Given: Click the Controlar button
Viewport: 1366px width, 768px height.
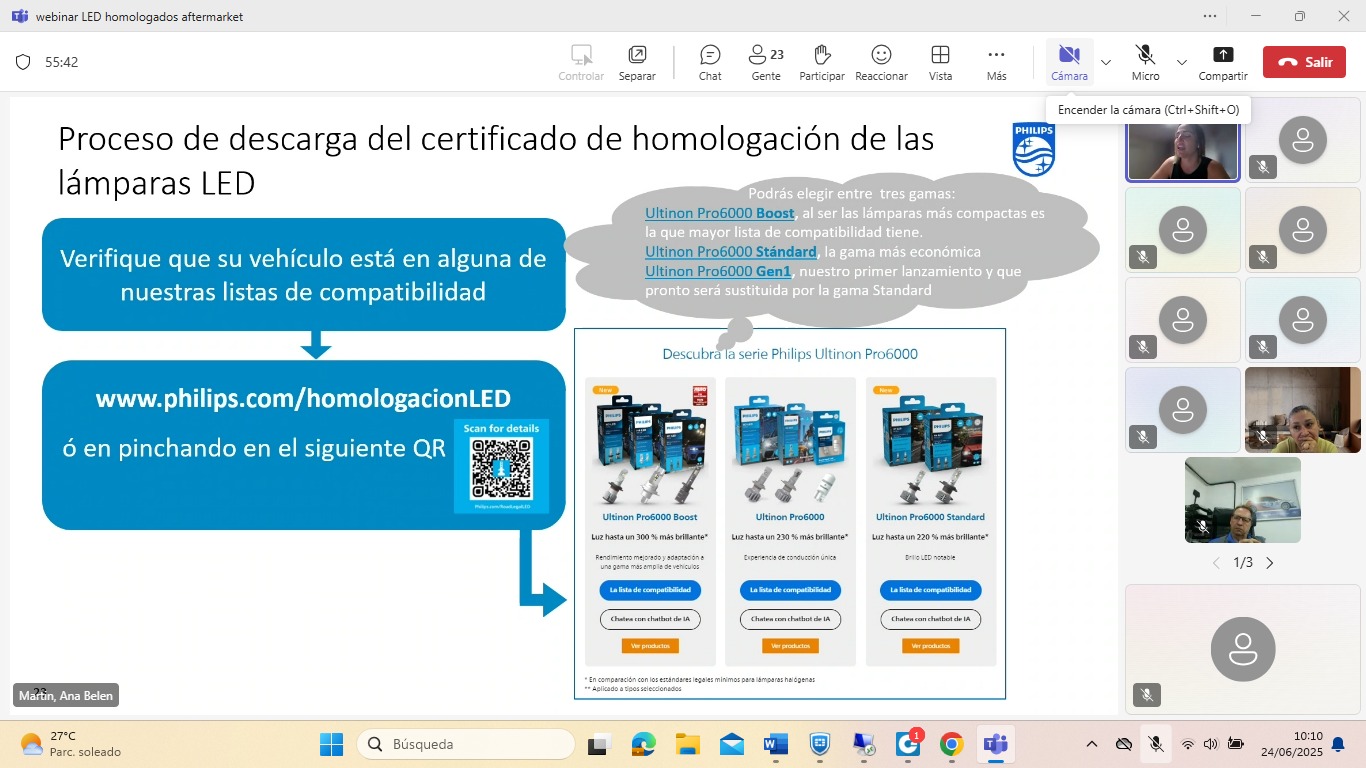Looking at the screenshot, I should click(581, 62).
